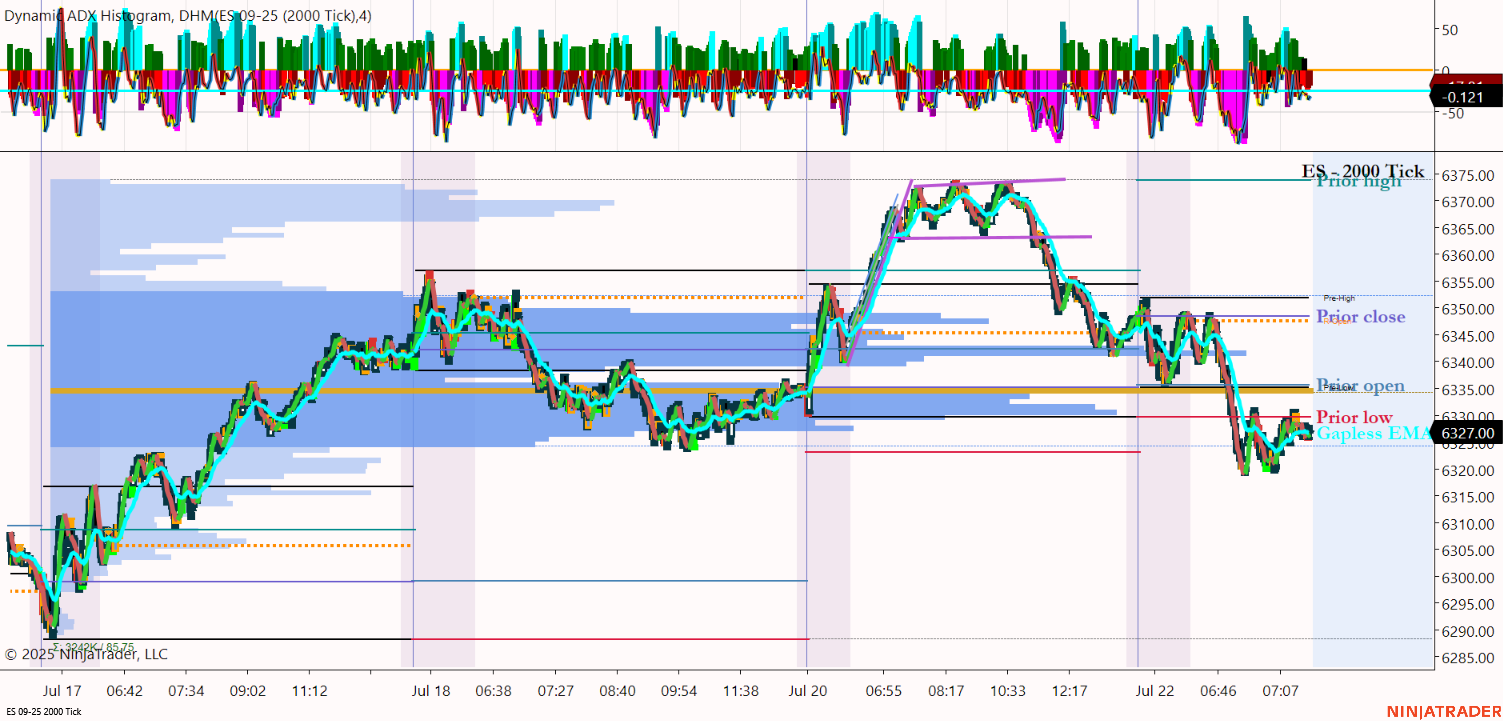Click the 6365.00 price axis label
The width and height of the screenshot is (1503, 721).
1466,229
